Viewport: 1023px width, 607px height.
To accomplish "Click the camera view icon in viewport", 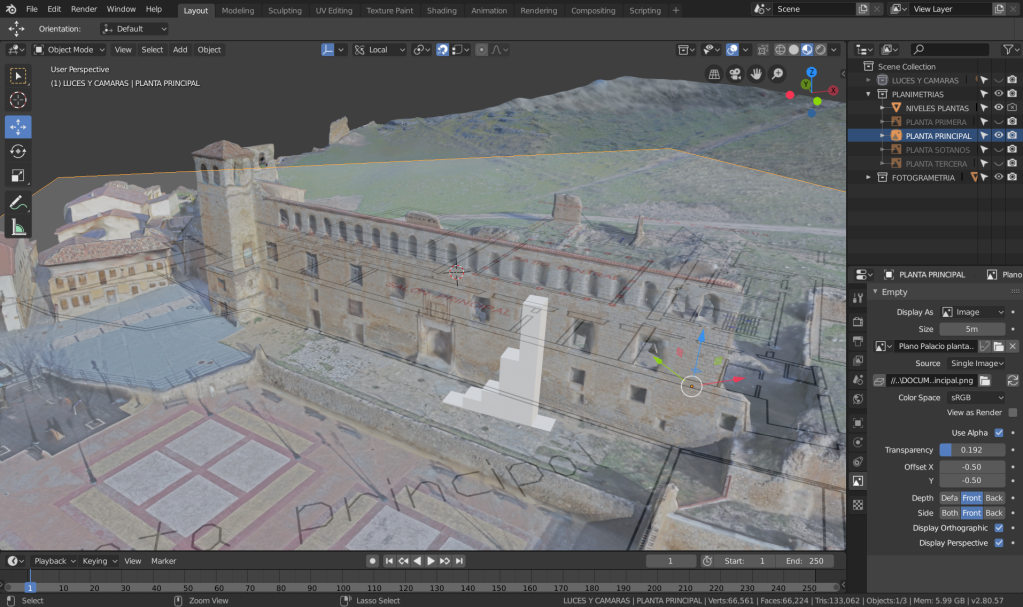I will pyautogui.click(x=735, y=74).
